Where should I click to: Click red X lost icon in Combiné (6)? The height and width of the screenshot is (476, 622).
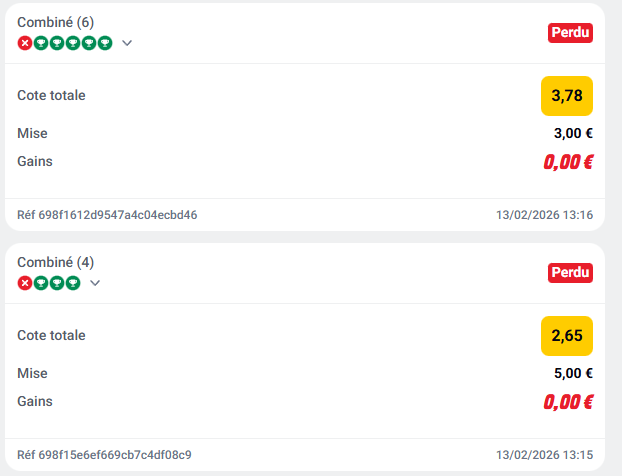click(x=25, y=42)
